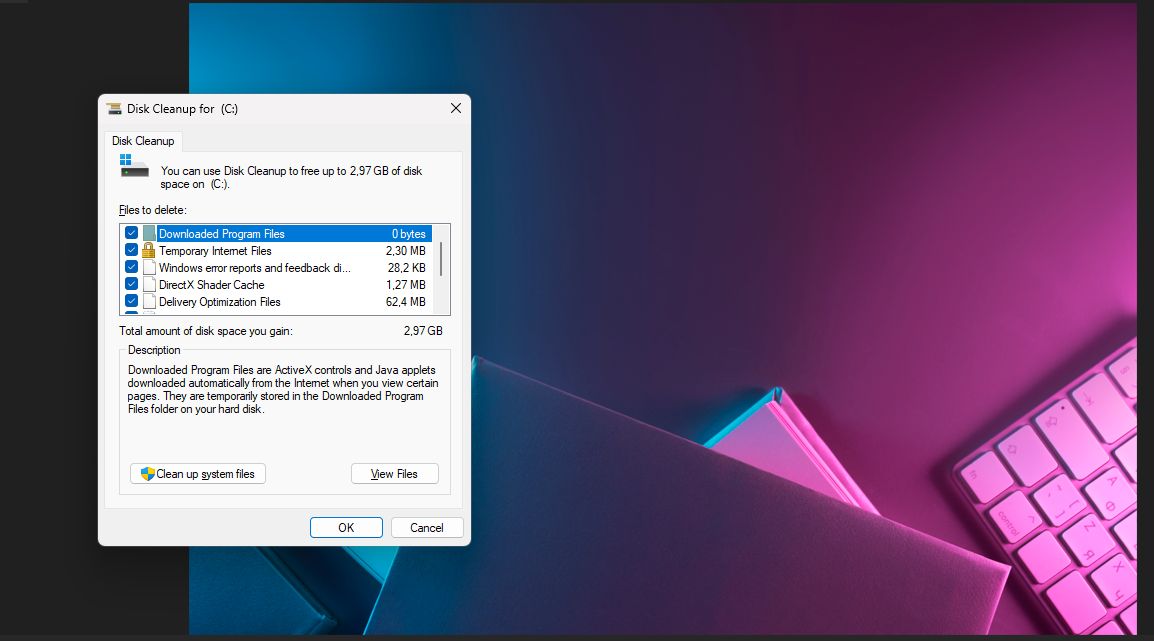Cancel the Disk Cleanup dialog
The width and height of the screenshot is (1154, 641).
(x=427, y=528)
